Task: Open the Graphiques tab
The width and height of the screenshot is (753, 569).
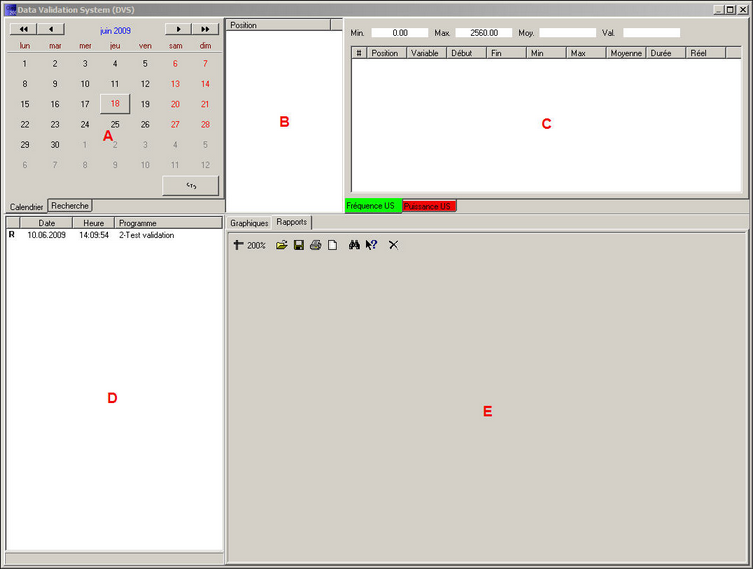Action: coord(249,223)
